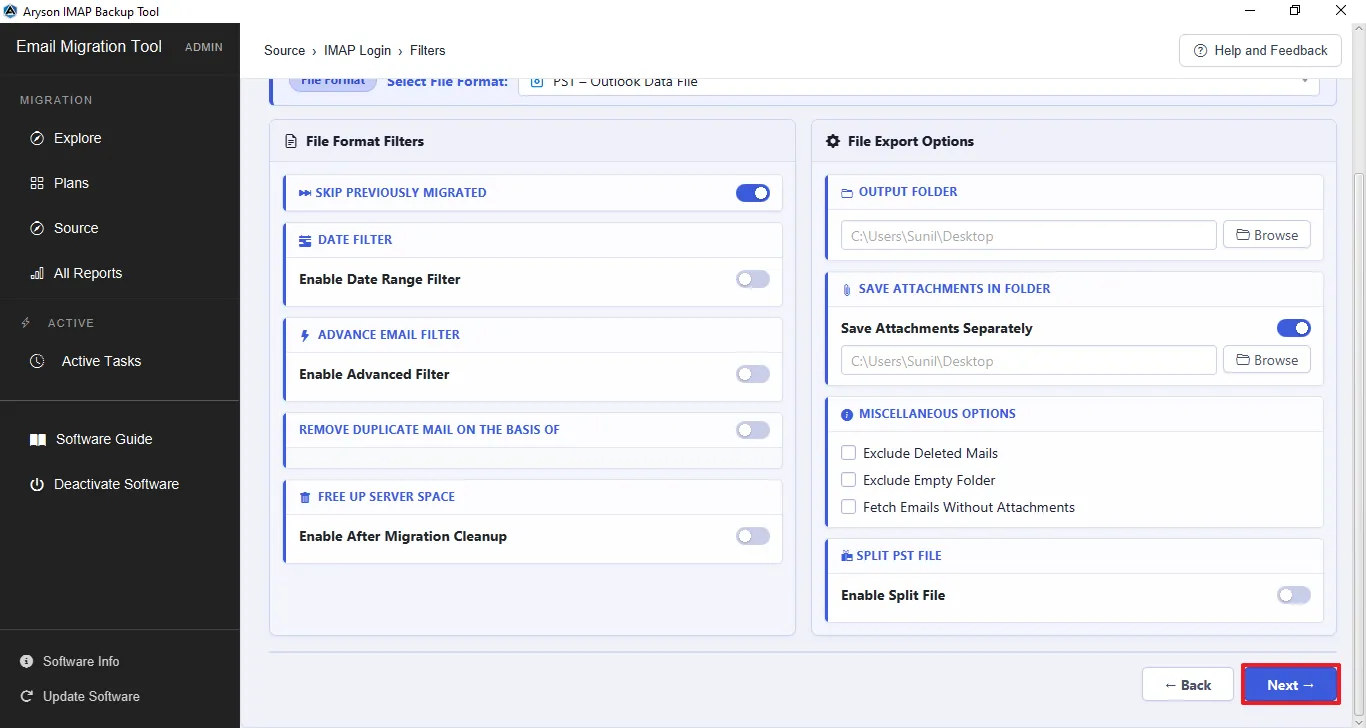The height and width of the screenshot is (728, 1366).
Task: Click the Advance Email Filter lightning icon
Action: (x=305, y=335)
